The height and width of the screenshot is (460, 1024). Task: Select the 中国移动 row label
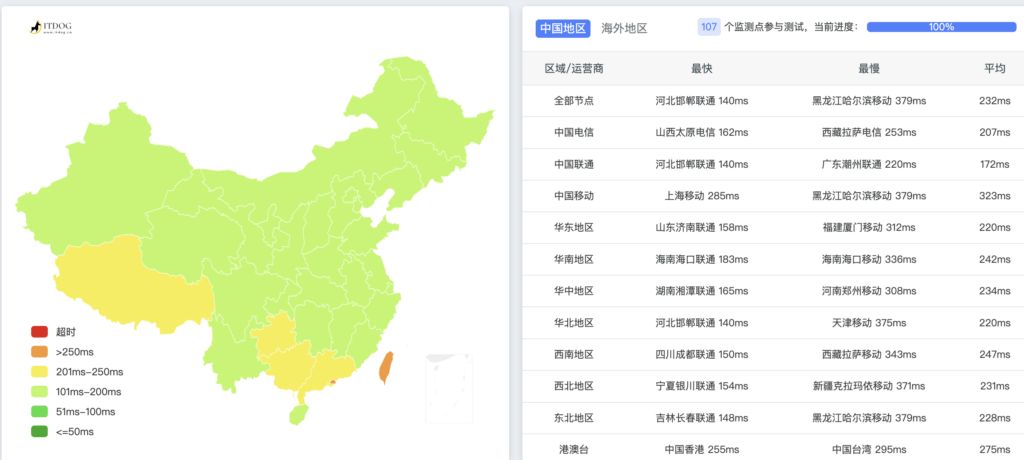click(574, 195)
